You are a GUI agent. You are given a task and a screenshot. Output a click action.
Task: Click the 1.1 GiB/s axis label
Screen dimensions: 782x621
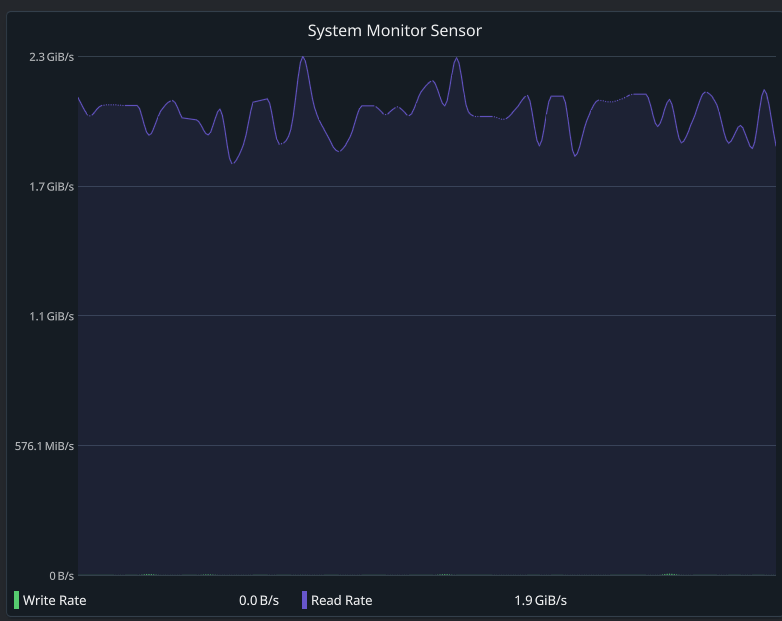[51, 316]
